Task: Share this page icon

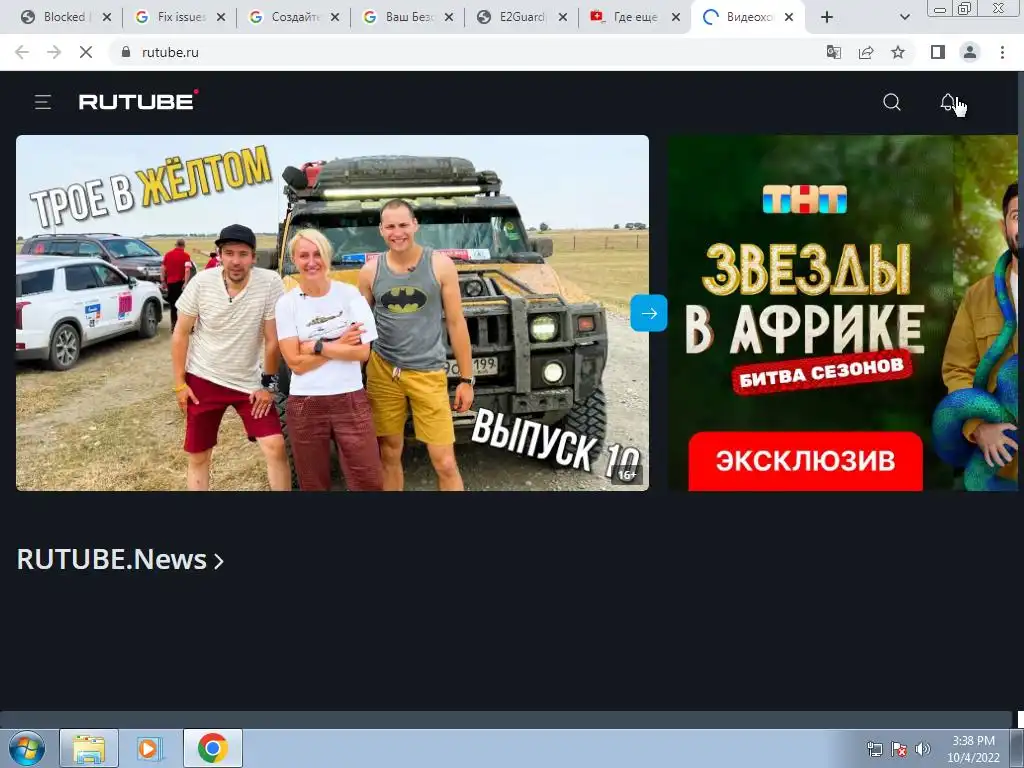Action: [866, 52]
